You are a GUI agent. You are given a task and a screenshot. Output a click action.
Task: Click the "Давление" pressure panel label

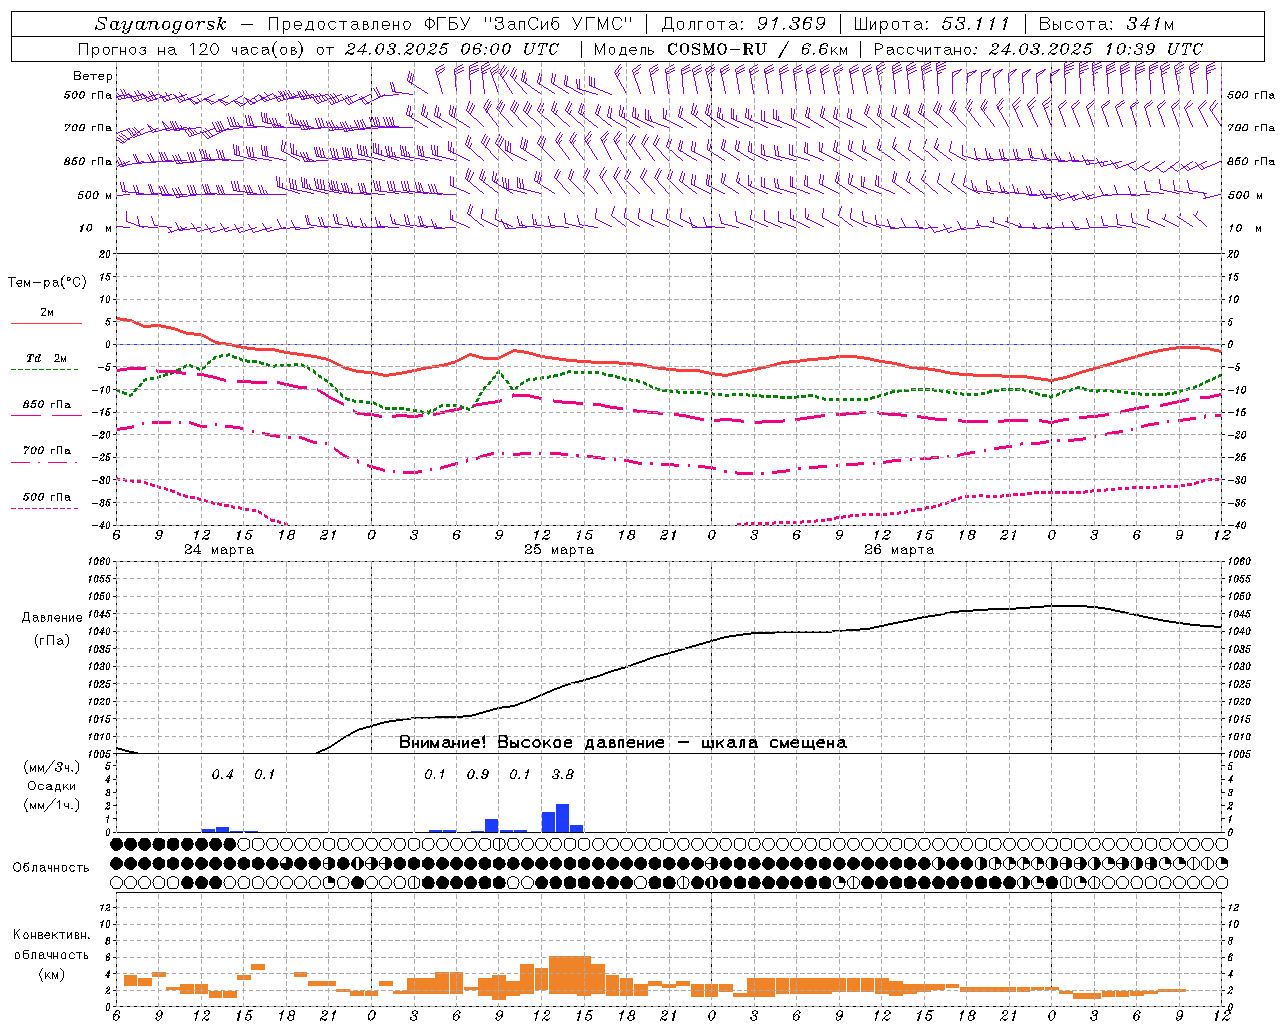point(52,618)
